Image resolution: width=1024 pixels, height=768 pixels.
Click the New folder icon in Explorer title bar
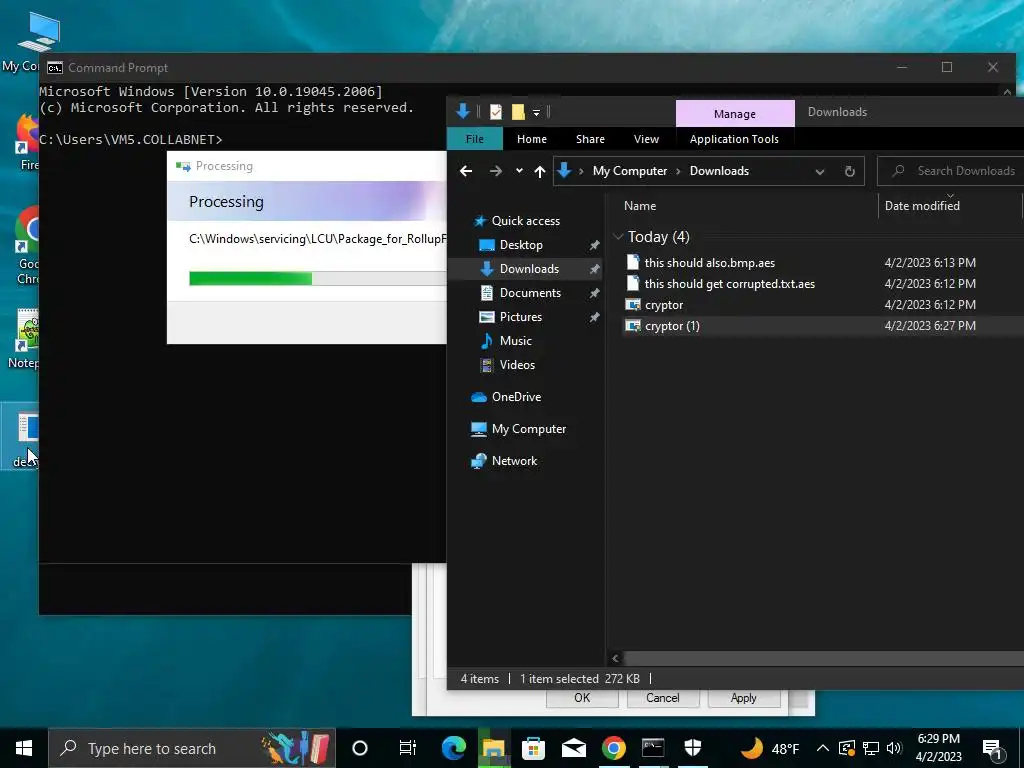click(518, 112)
